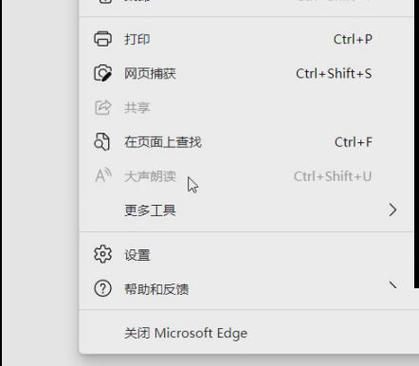The width and height of the screenshot is (419, 366).
Task: Click the 大声朗读 menu label
Action: coord(150,176)
